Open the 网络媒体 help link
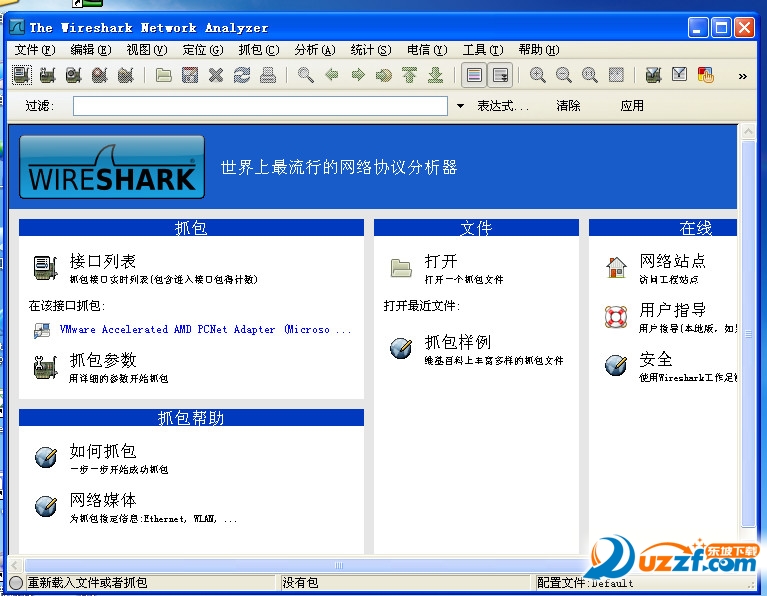This screenshot has width=767, height=596. coord(103,500)
